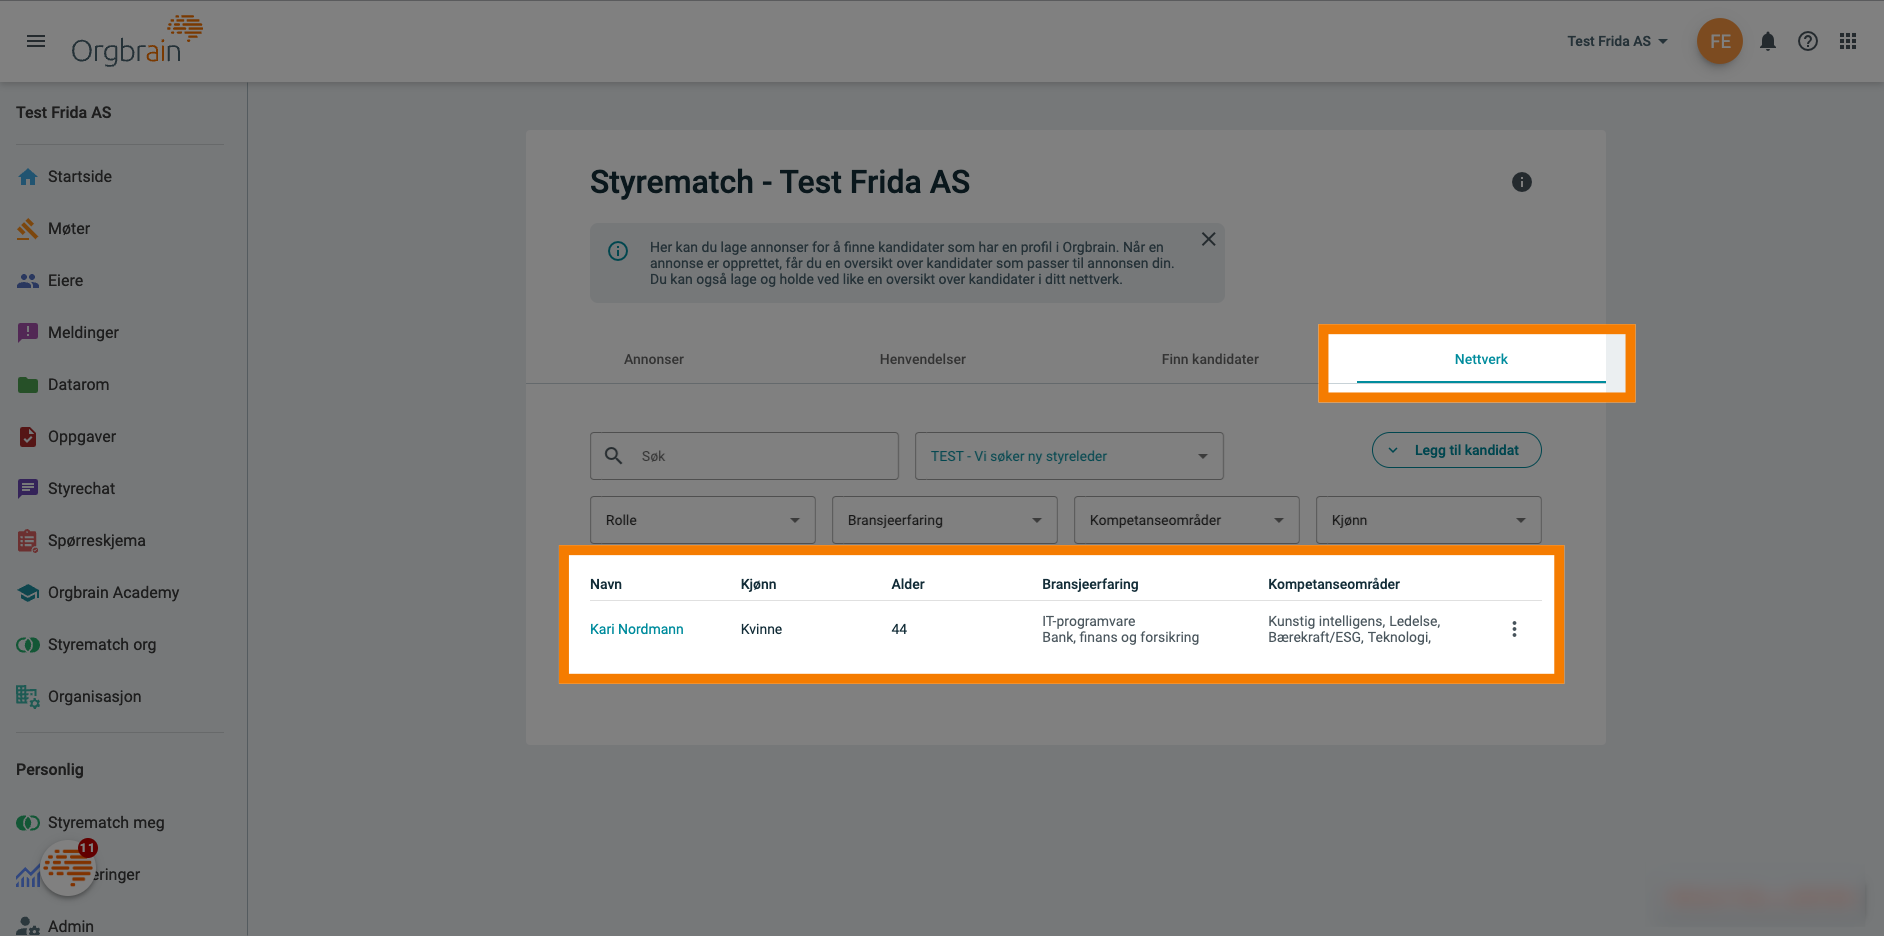Click the Datarom folder icon

(x=28, y=385)
